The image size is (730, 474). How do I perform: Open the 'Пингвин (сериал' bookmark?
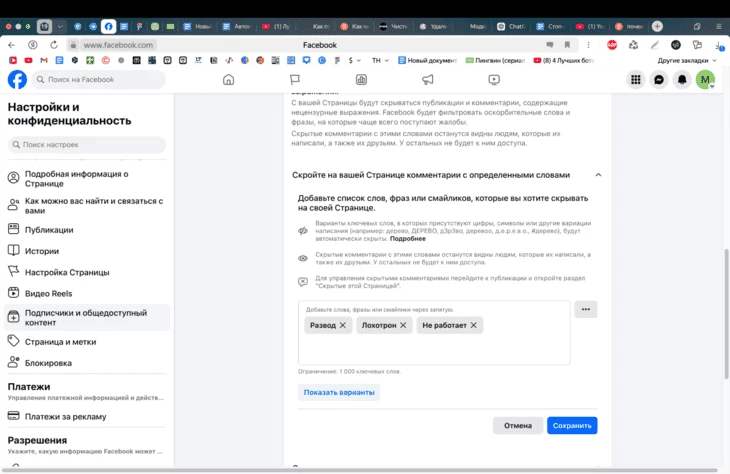pos(495,61)
